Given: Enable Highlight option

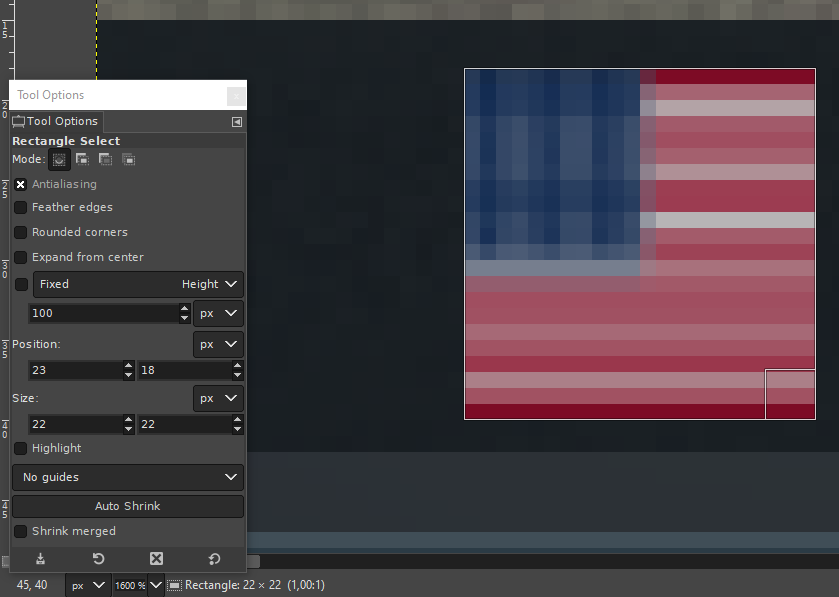Looking at the screenshot, I should tap(20, 448).
